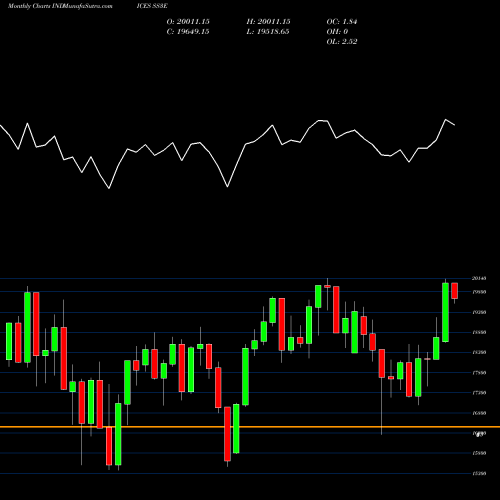
Task: Click the 'OL: 2.52' reading
Action: [x=342, y=42]
